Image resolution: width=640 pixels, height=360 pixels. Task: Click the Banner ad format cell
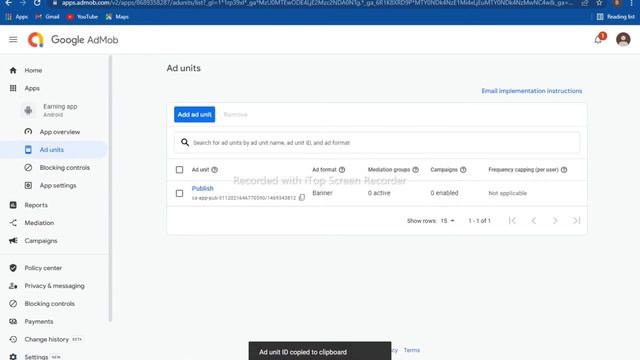322,193
